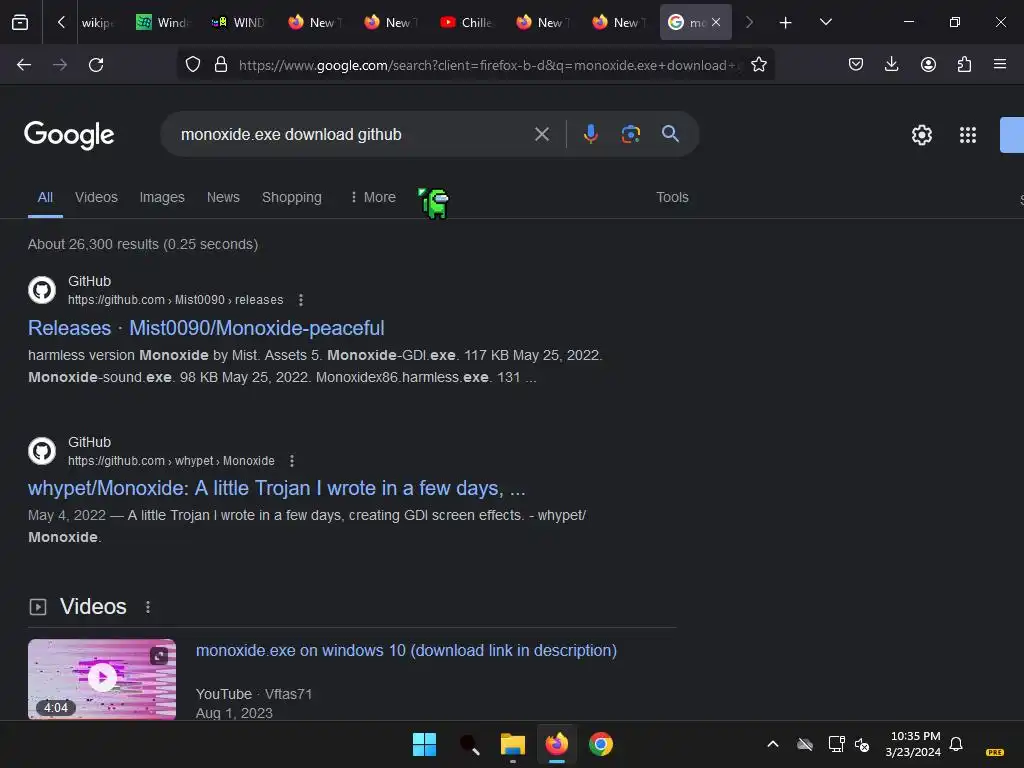
Task: View site security lock information
Action: pos(221,65)
